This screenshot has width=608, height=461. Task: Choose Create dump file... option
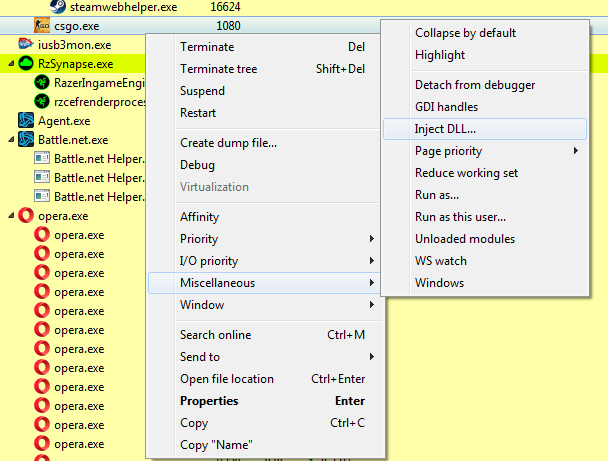264,143
